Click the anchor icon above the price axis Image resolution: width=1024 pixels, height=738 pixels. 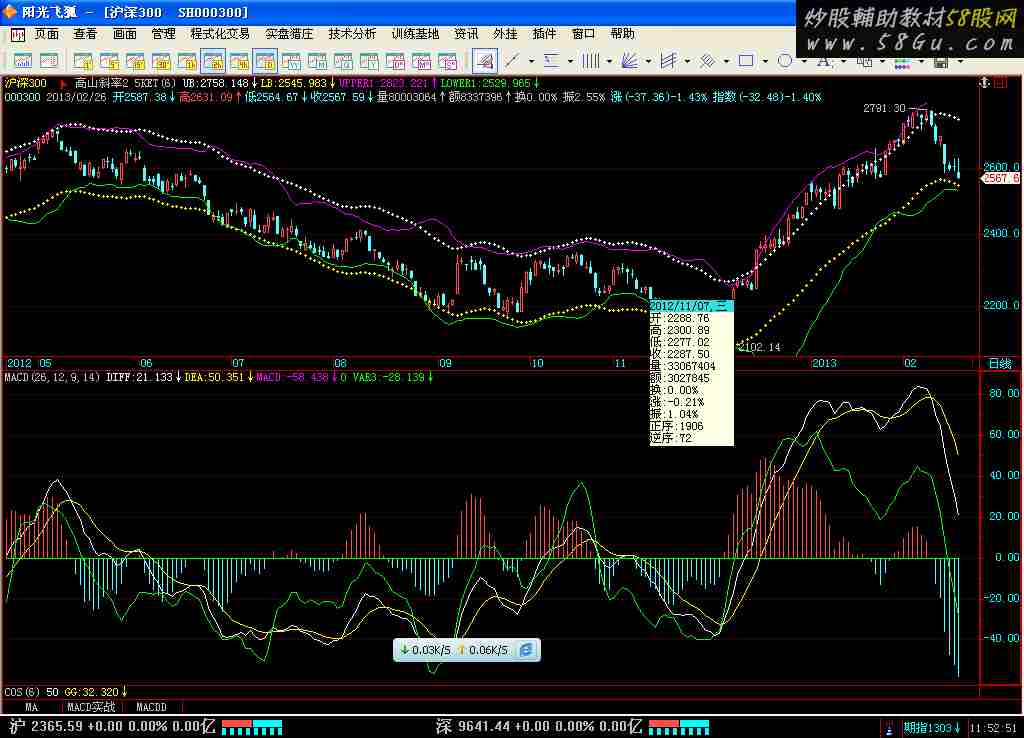[x=985, y=83]
